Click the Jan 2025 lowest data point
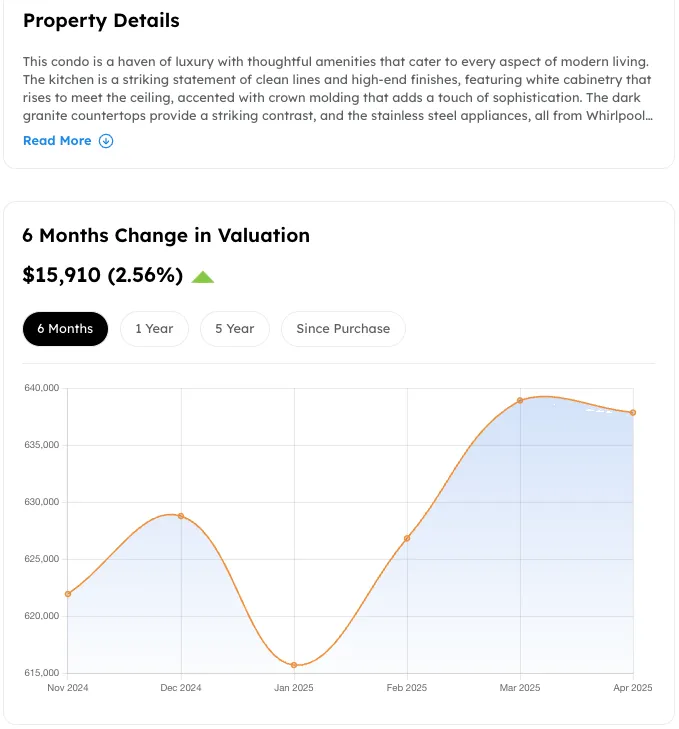Screen dimensions: 679x729 [294, 665]
